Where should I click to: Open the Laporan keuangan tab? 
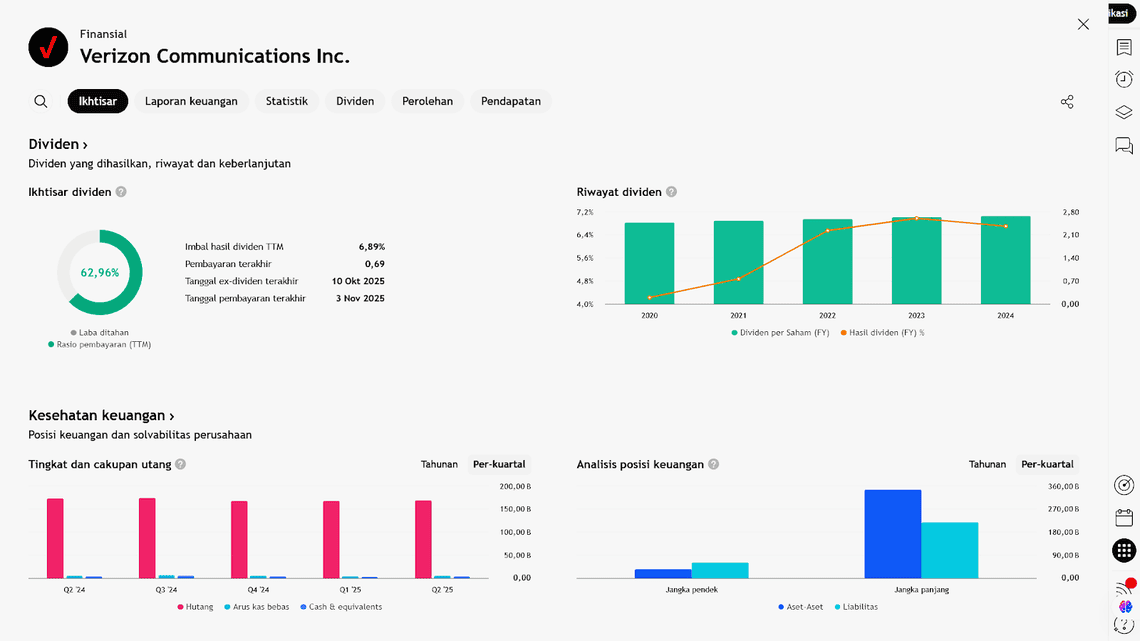191,101
